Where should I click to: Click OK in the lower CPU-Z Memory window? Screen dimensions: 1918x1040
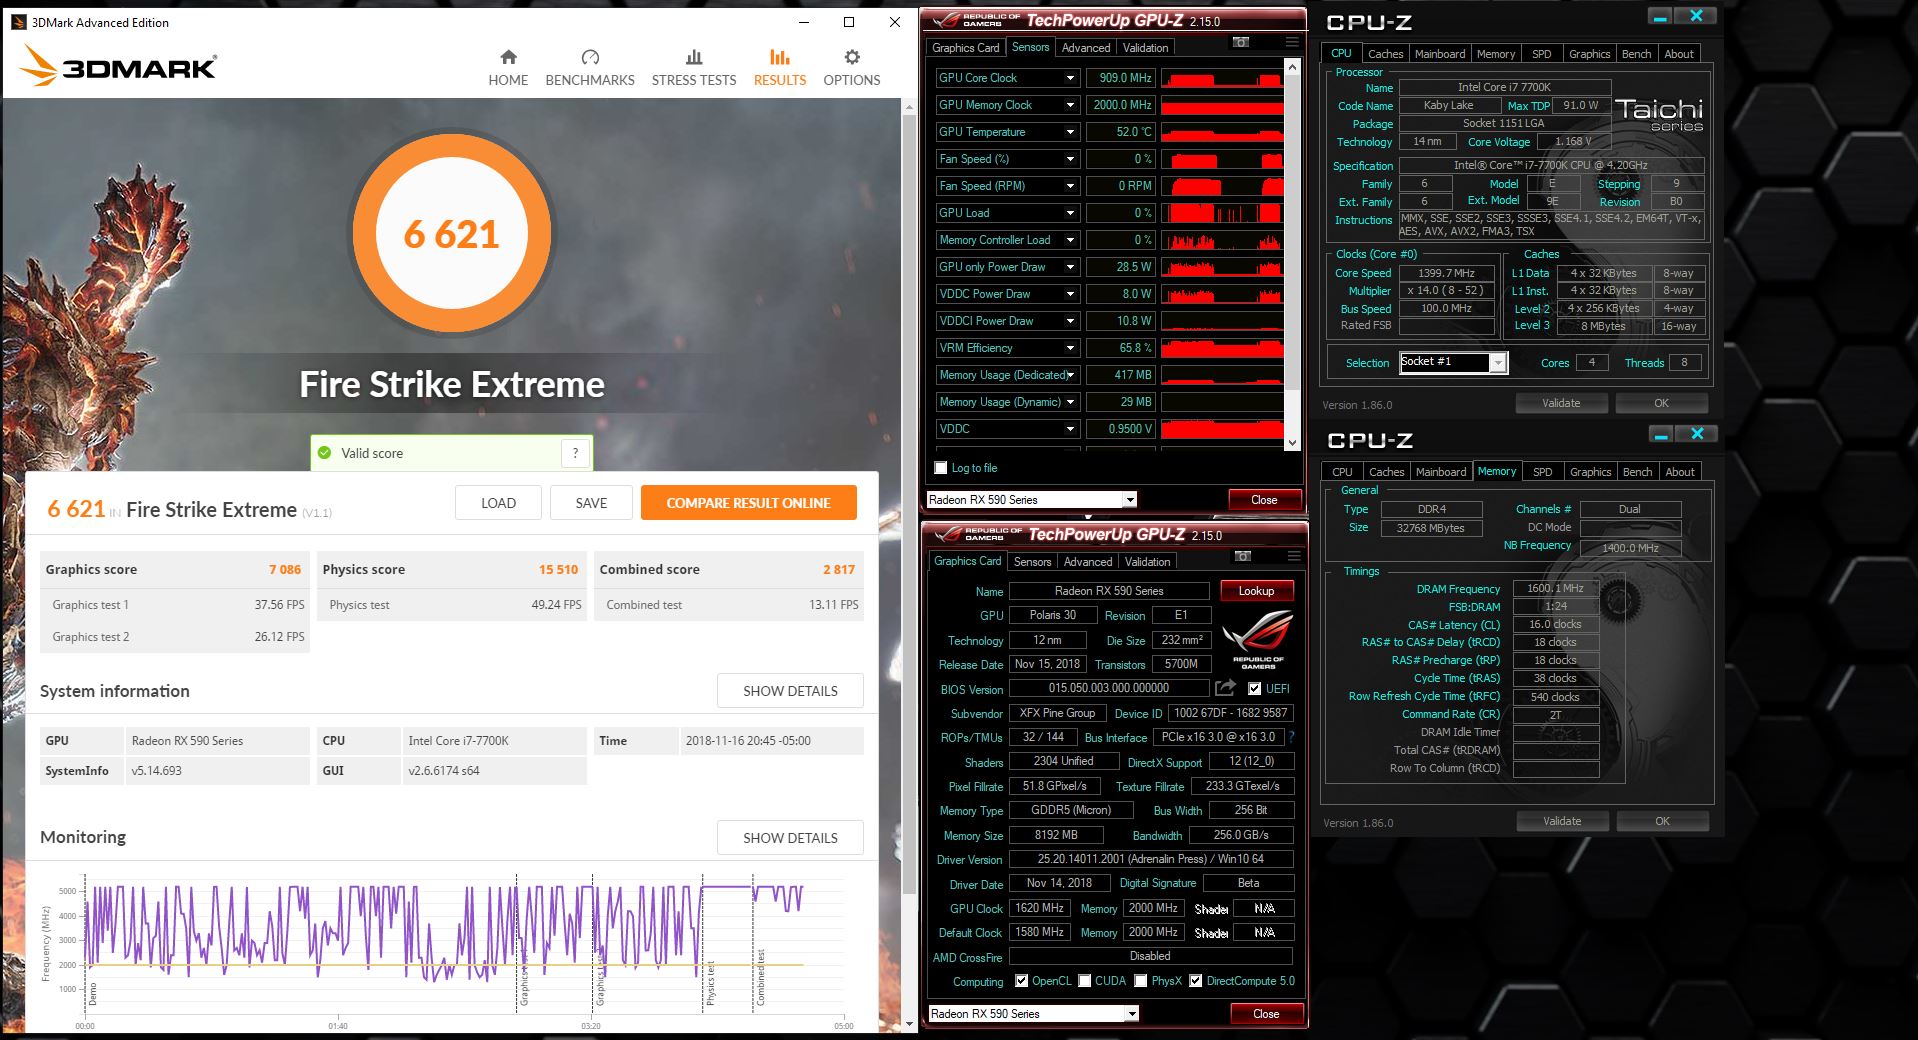pyautogui.click(x=1662, y=821)
